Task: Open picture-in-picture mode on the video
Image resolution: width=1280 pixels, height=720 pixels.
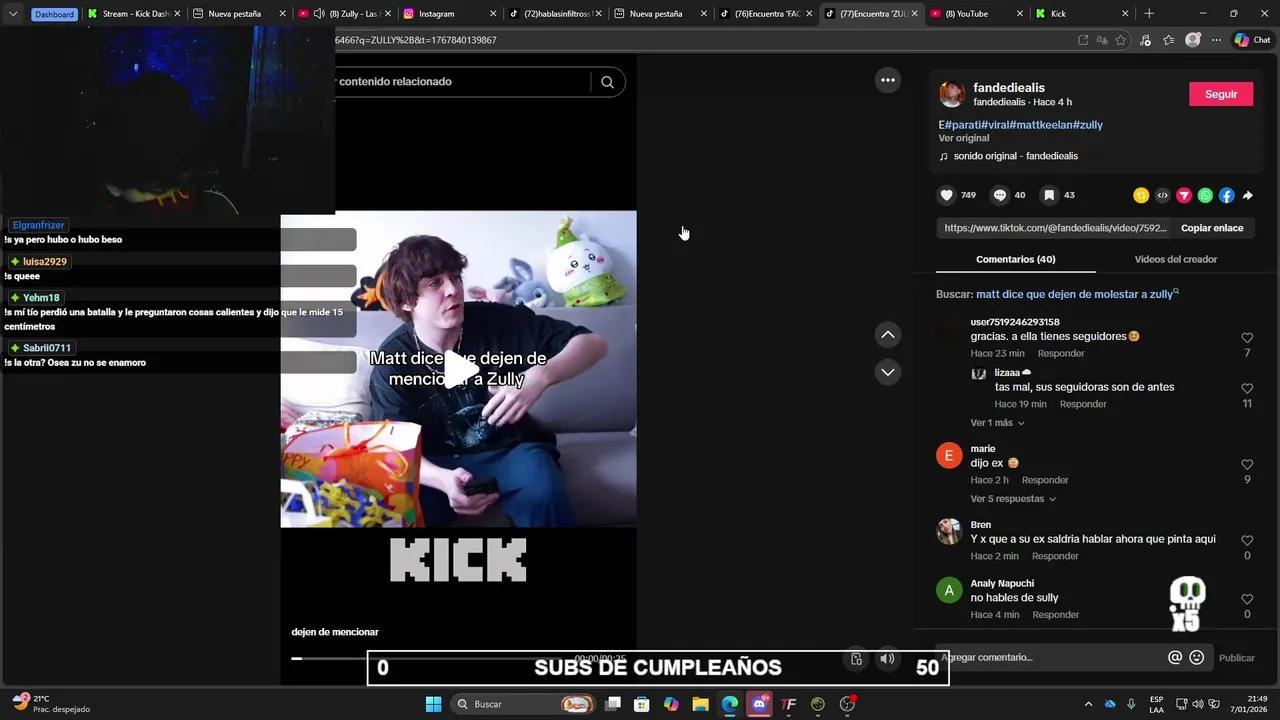Action: coord(856,659)
